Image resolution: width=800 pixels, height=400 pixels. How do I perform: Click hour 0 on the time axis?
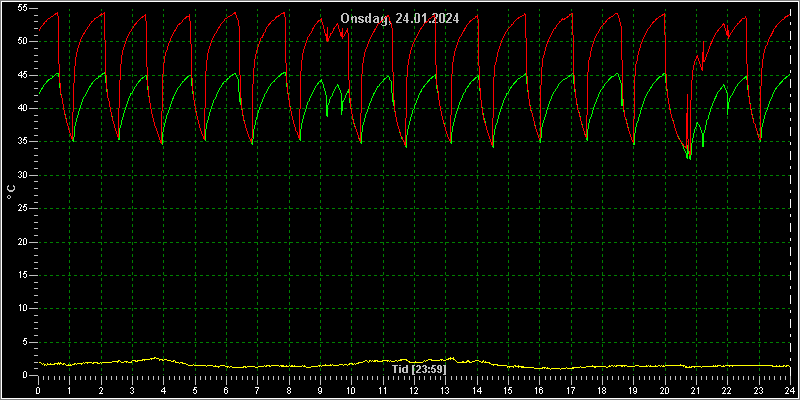click(x=38, y=390)
